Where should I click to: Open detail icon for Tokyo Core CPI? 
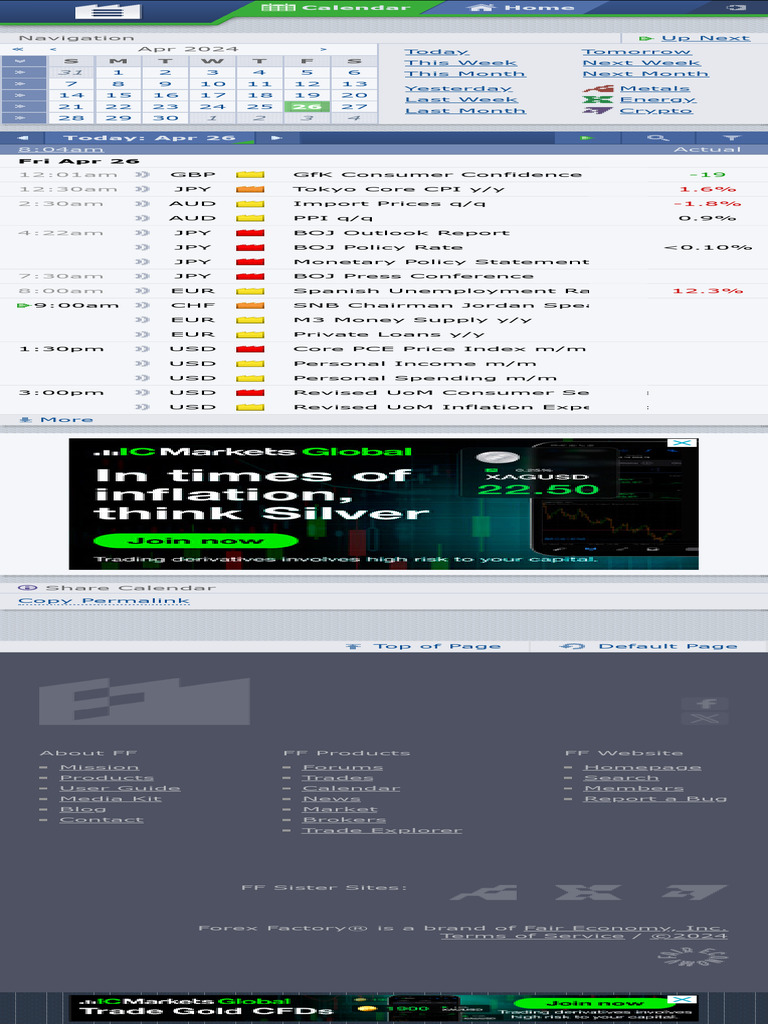click(x=142, y=189)
